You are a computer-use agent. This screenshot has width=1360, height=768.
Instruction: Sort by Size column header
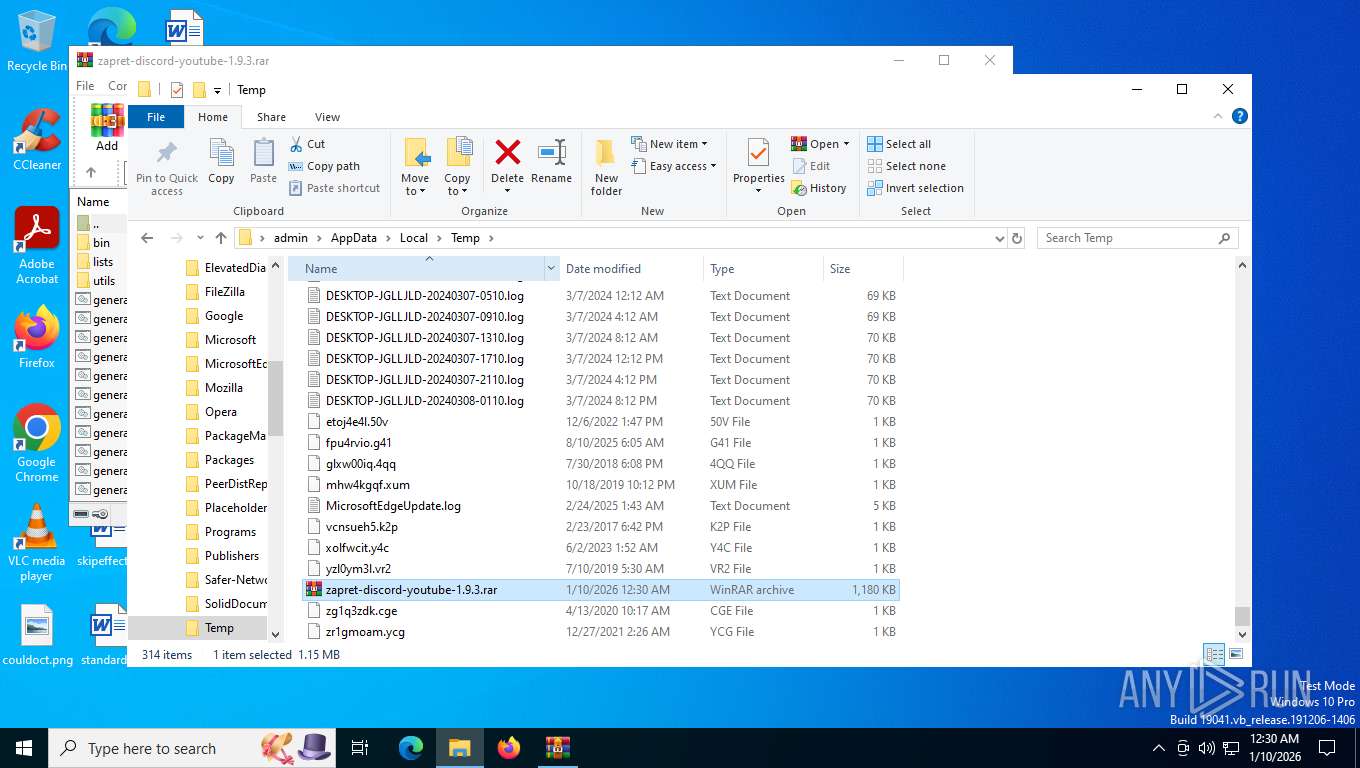[x=863, y=269]
